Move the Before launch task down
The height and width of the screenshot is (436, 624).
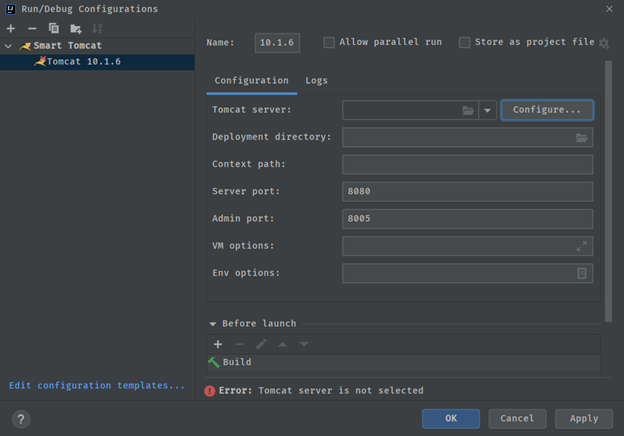304,344
